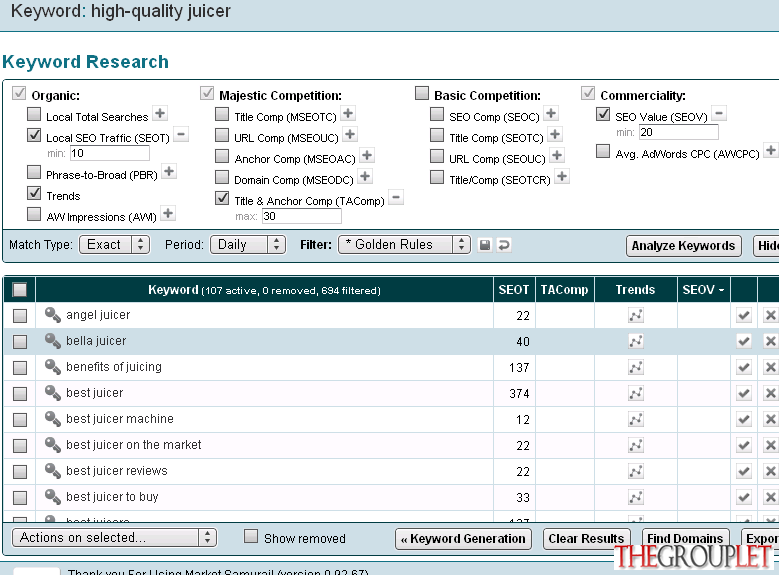
Task: Approve benefits of juicing with checkmark icon
Action: coord(744,367)
